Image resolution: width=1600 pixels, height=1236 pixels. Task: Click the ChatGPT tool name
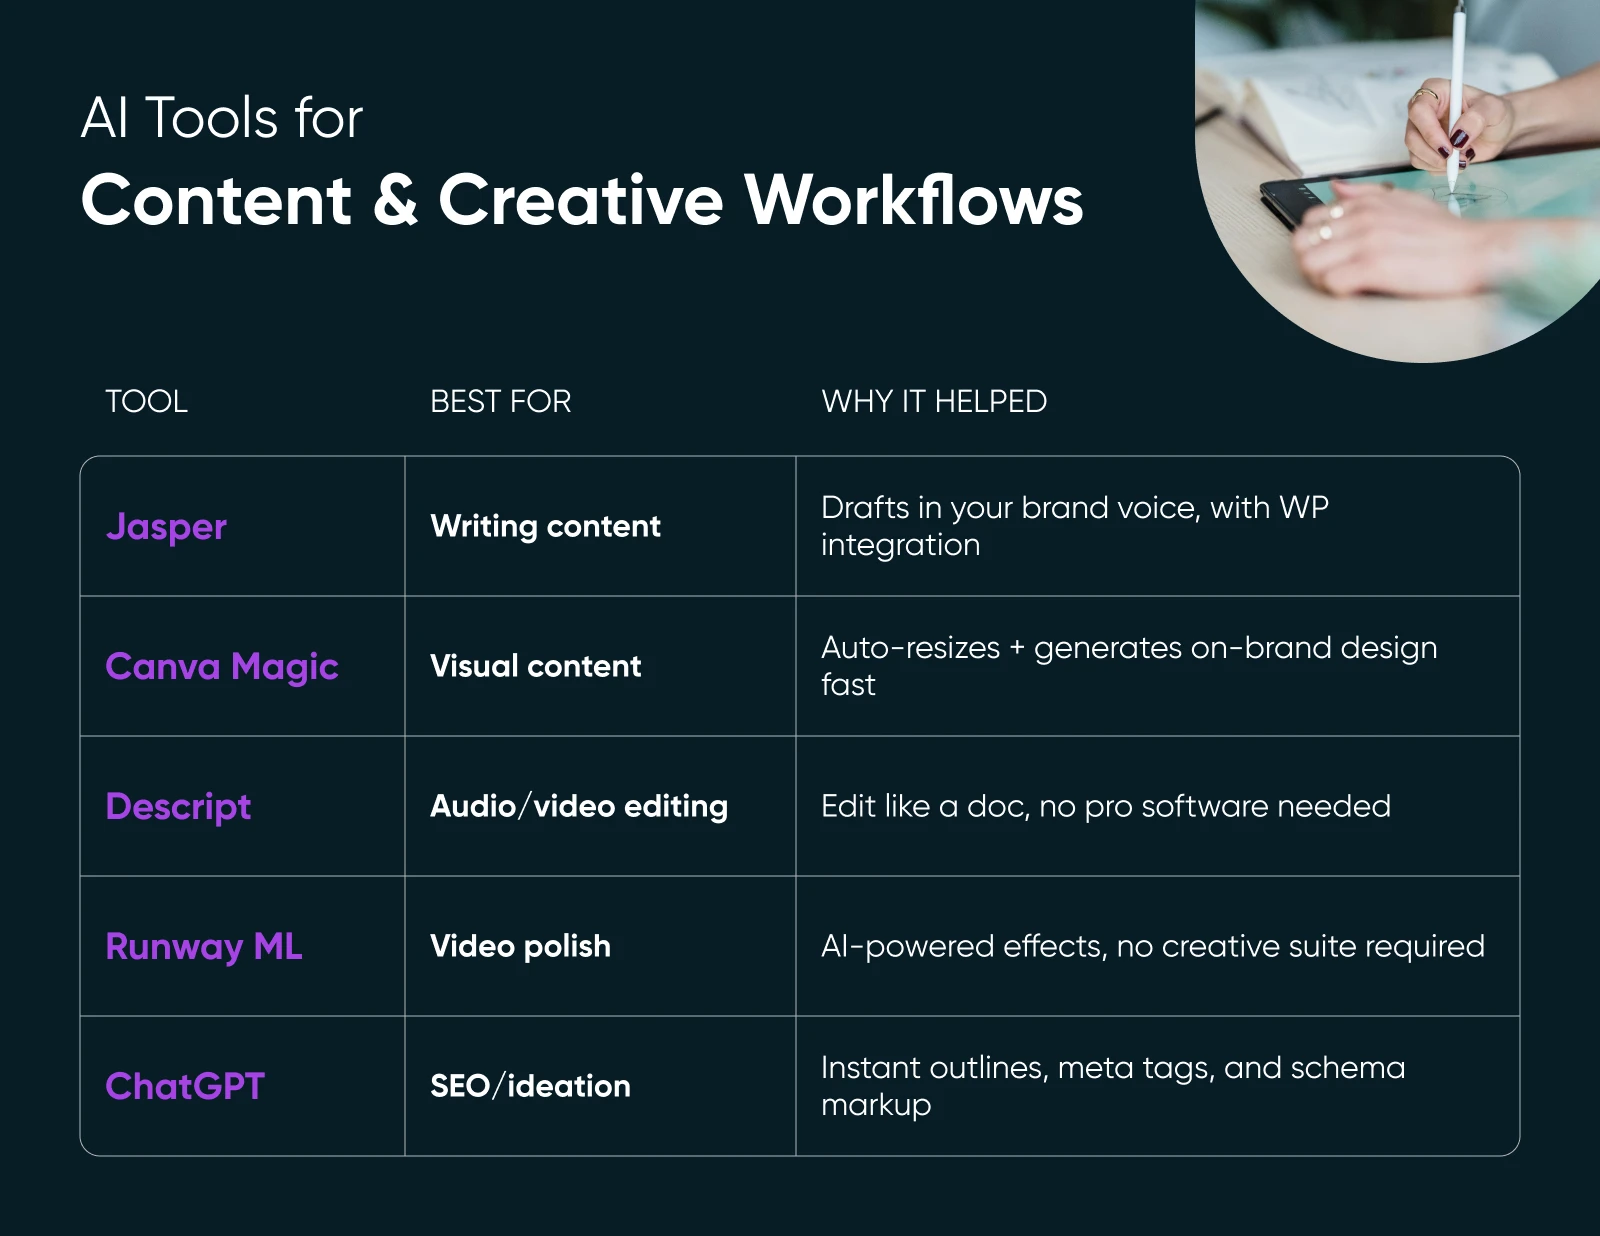pos(186,1086)
